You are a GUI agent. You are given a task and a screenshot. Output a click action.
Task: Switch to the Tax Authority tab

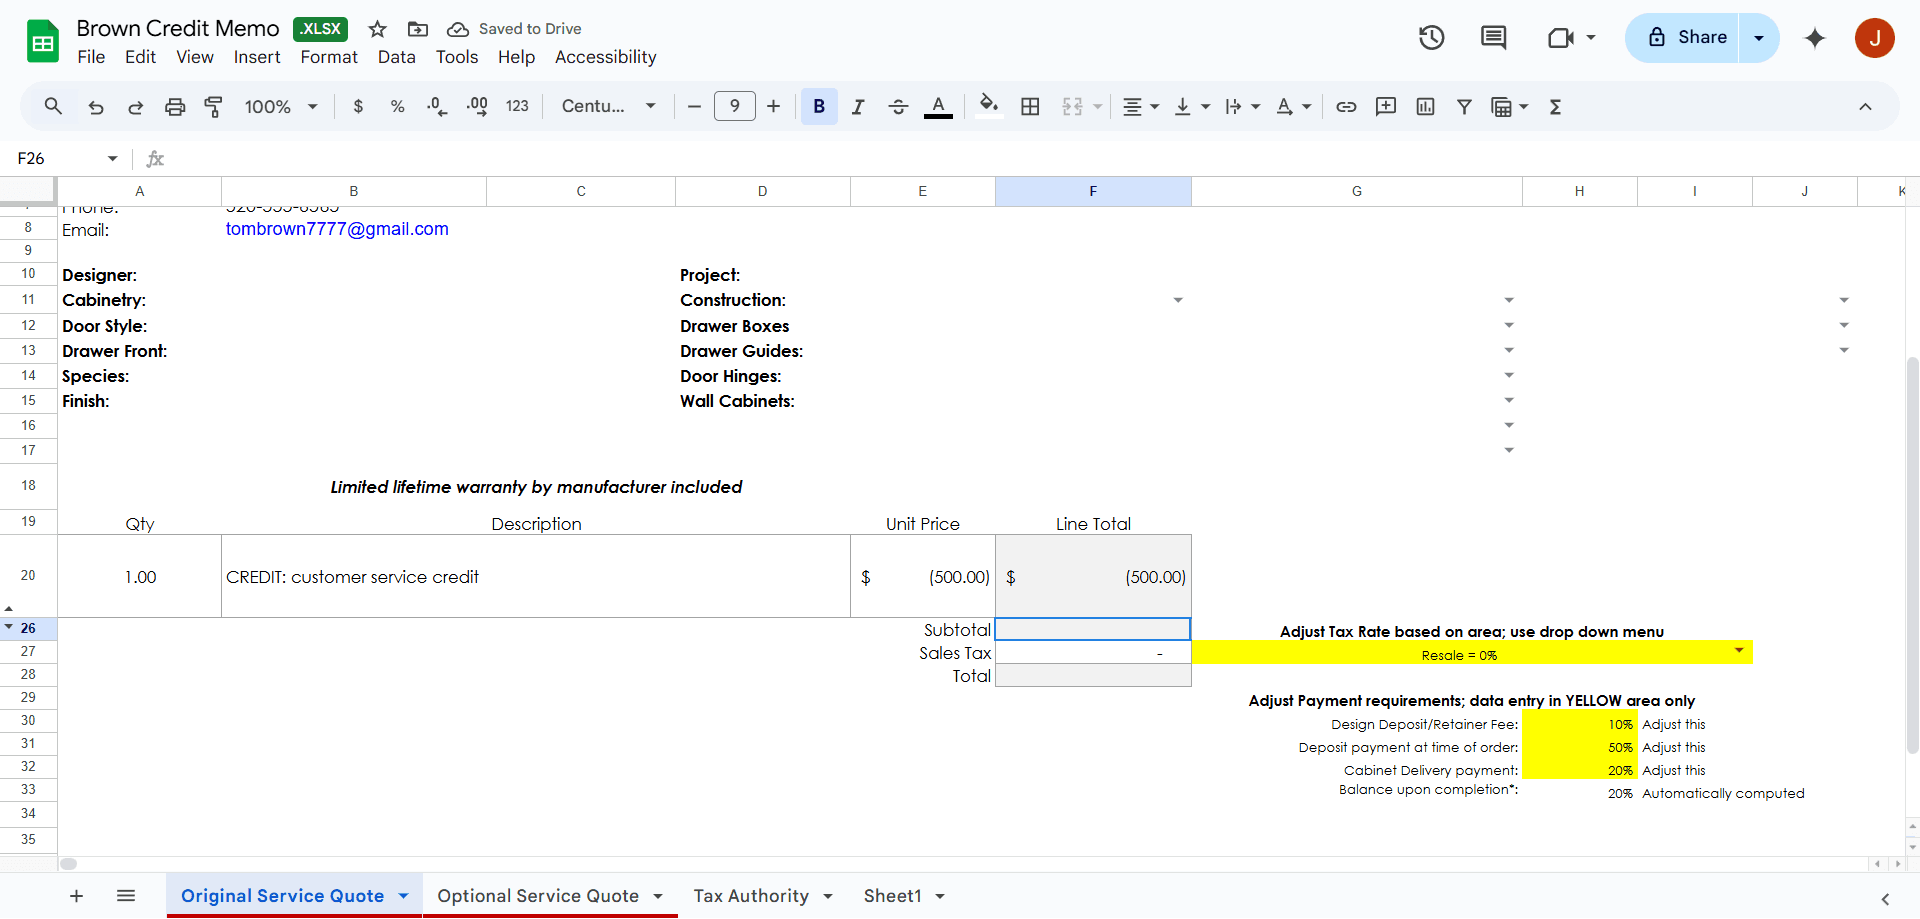pyautogui.click(x=751, y=896)
